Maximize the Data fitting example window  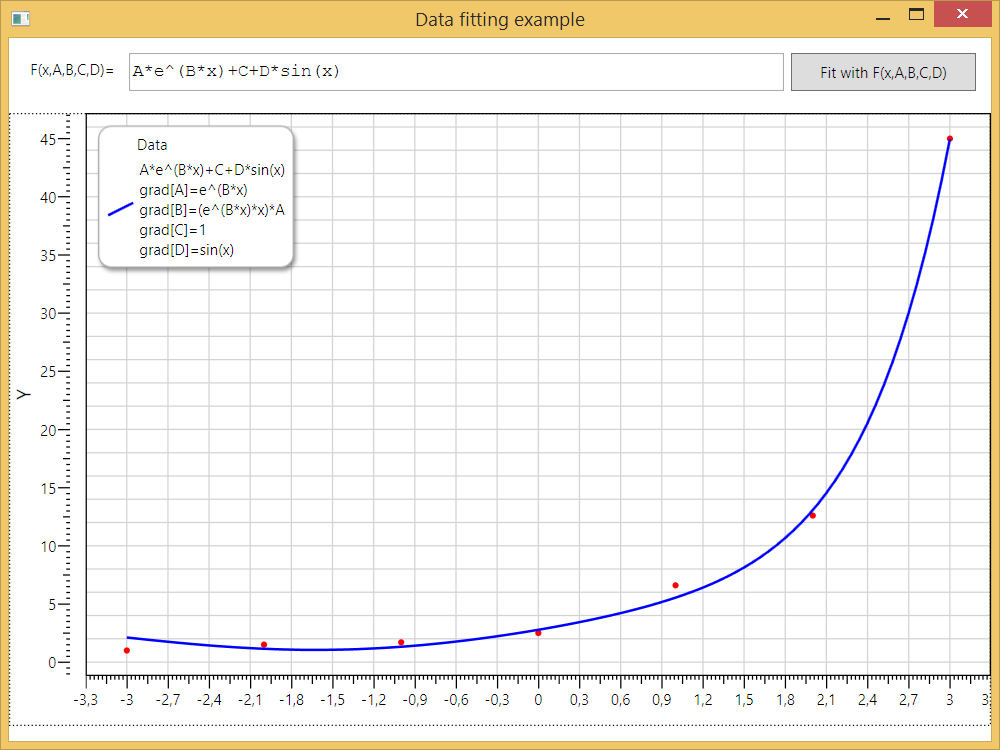915,15
